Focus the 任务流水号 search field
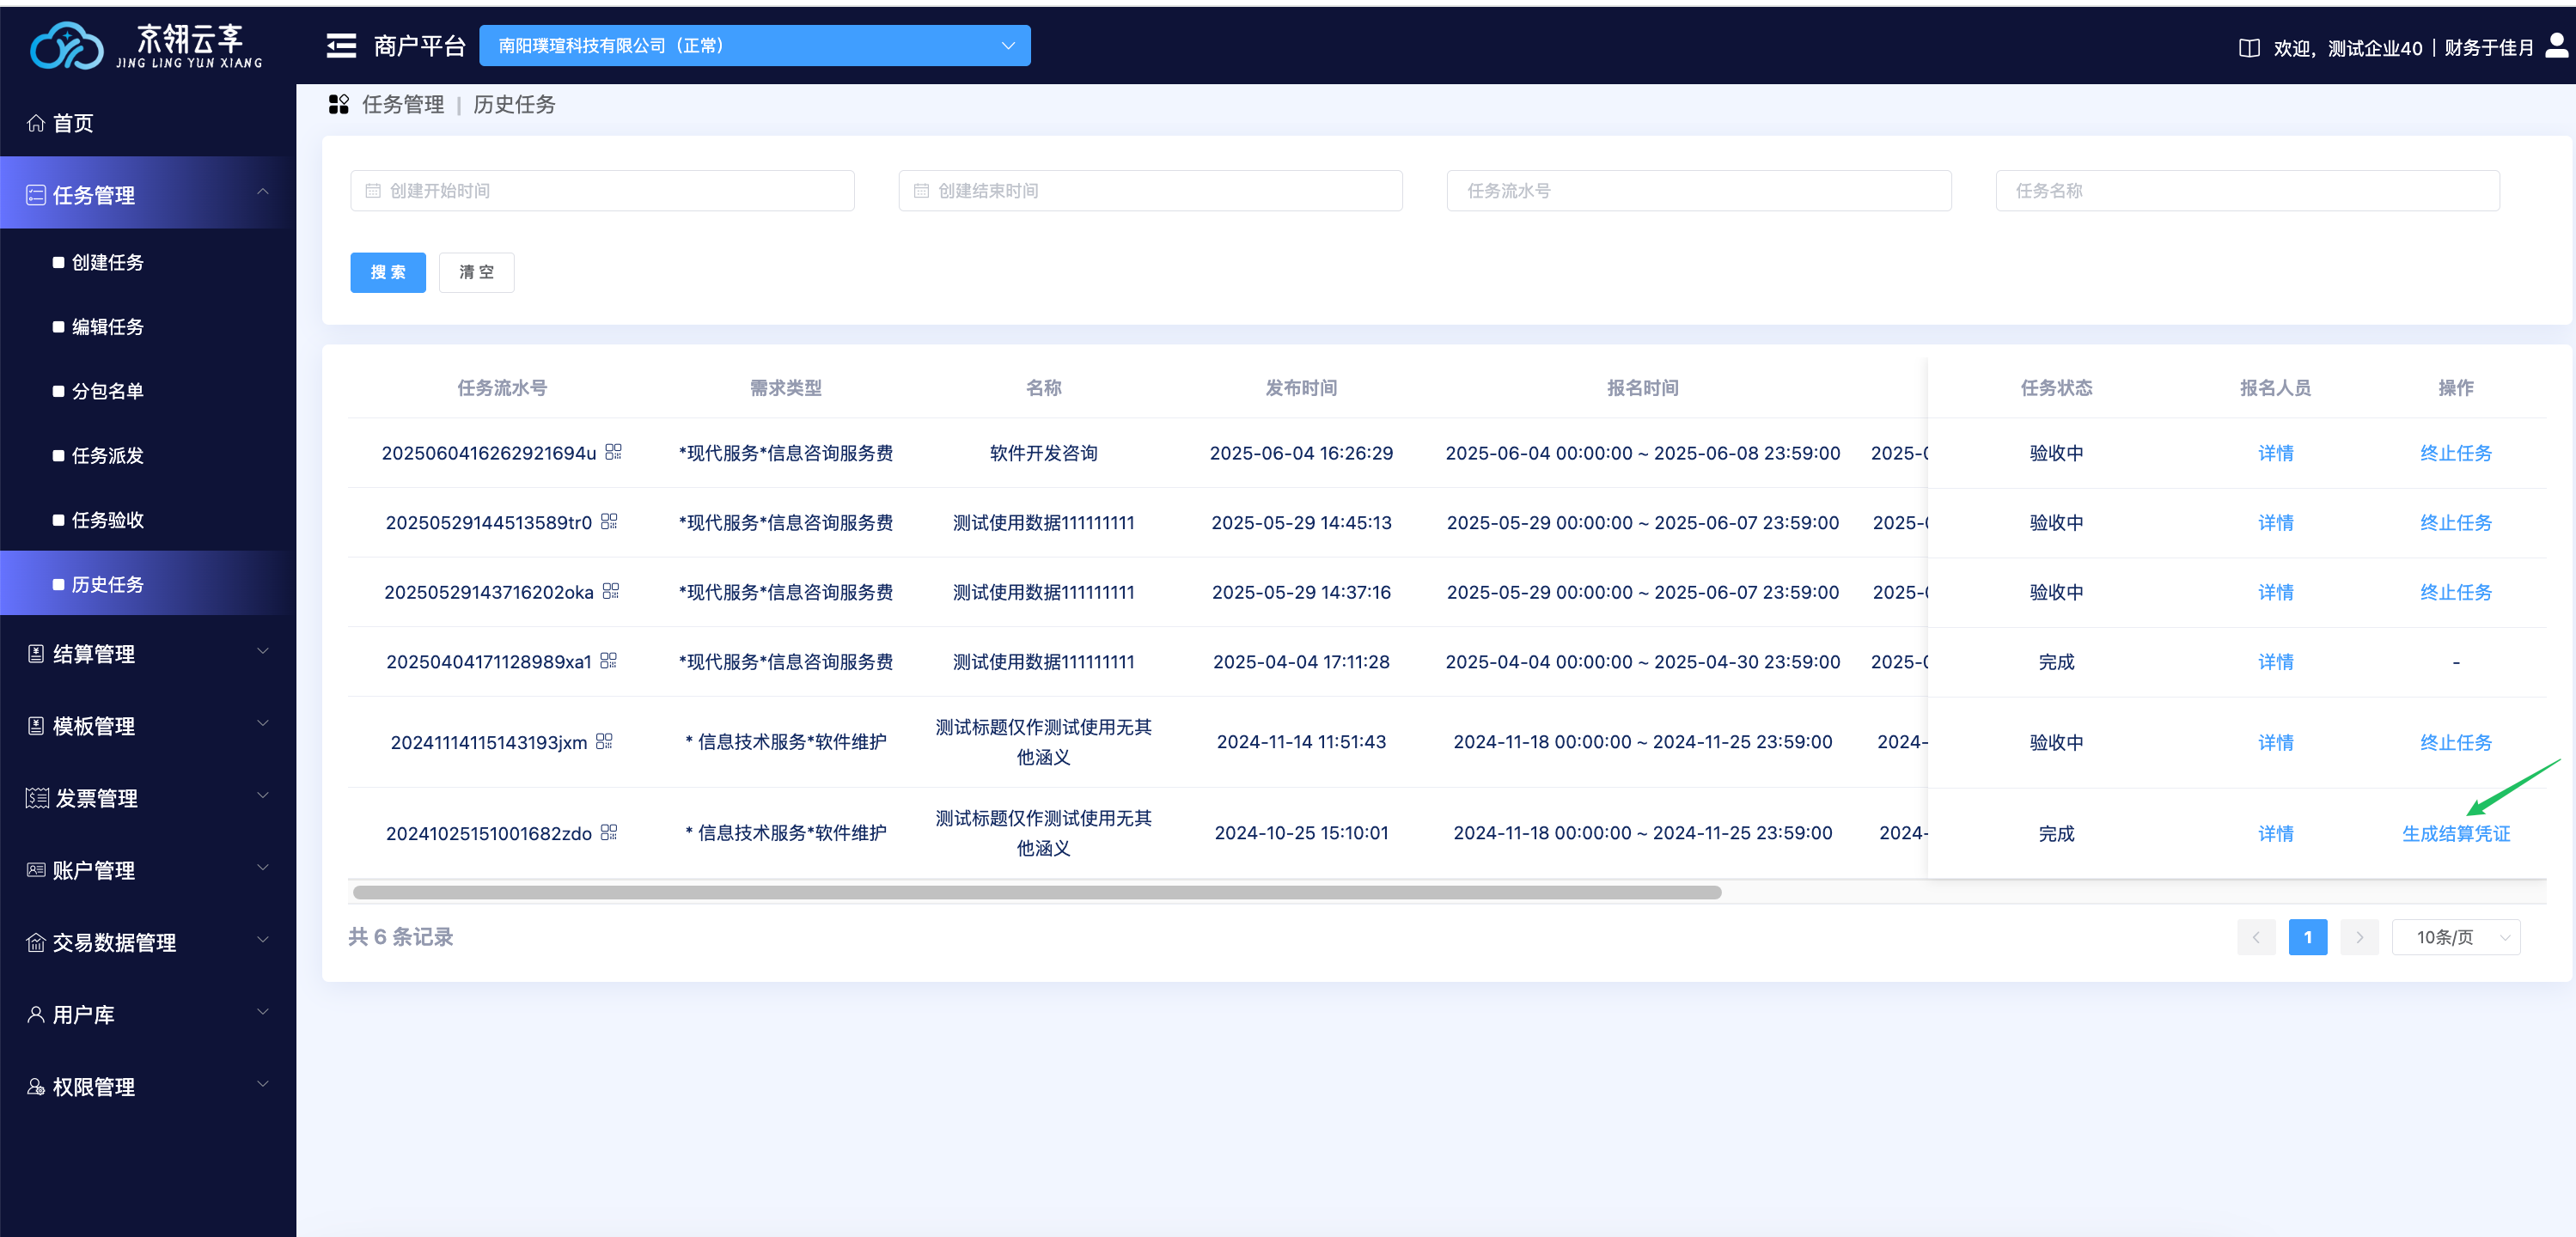Viewport: 2576px width, 1237px height. [1698, 190]
